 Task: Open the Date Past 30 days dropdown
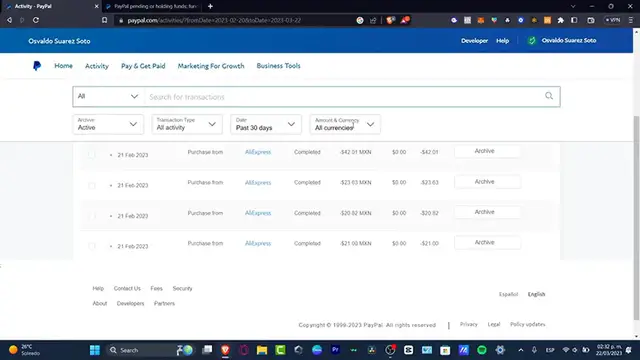[x=266, y=124]
